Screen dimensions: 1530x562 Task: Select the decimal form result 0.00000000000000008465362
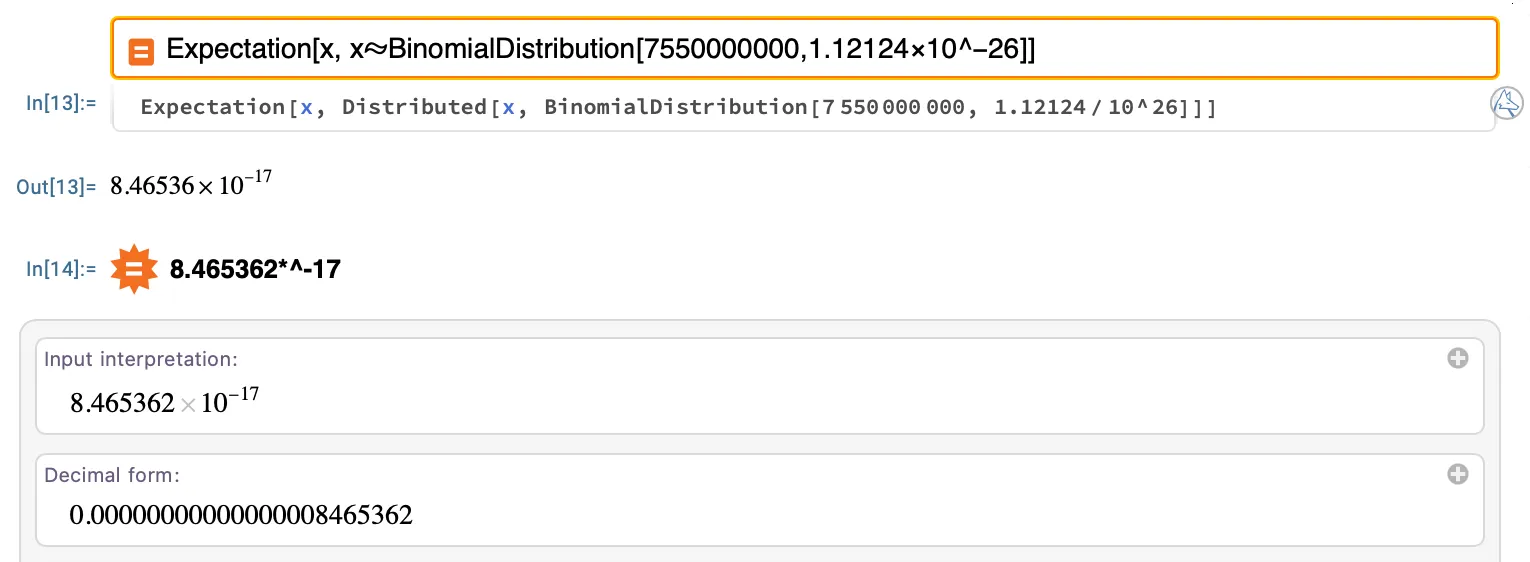click(241, 516)
